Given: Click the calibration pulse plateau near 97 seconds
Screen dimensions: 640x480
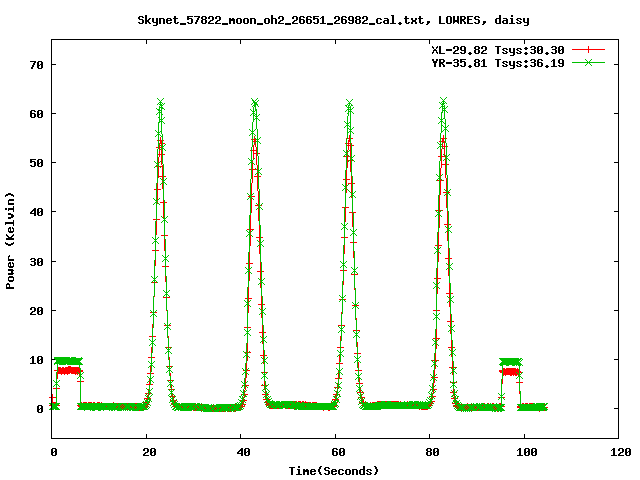Looking at the screenshot, I should click(x=511, y=362).
